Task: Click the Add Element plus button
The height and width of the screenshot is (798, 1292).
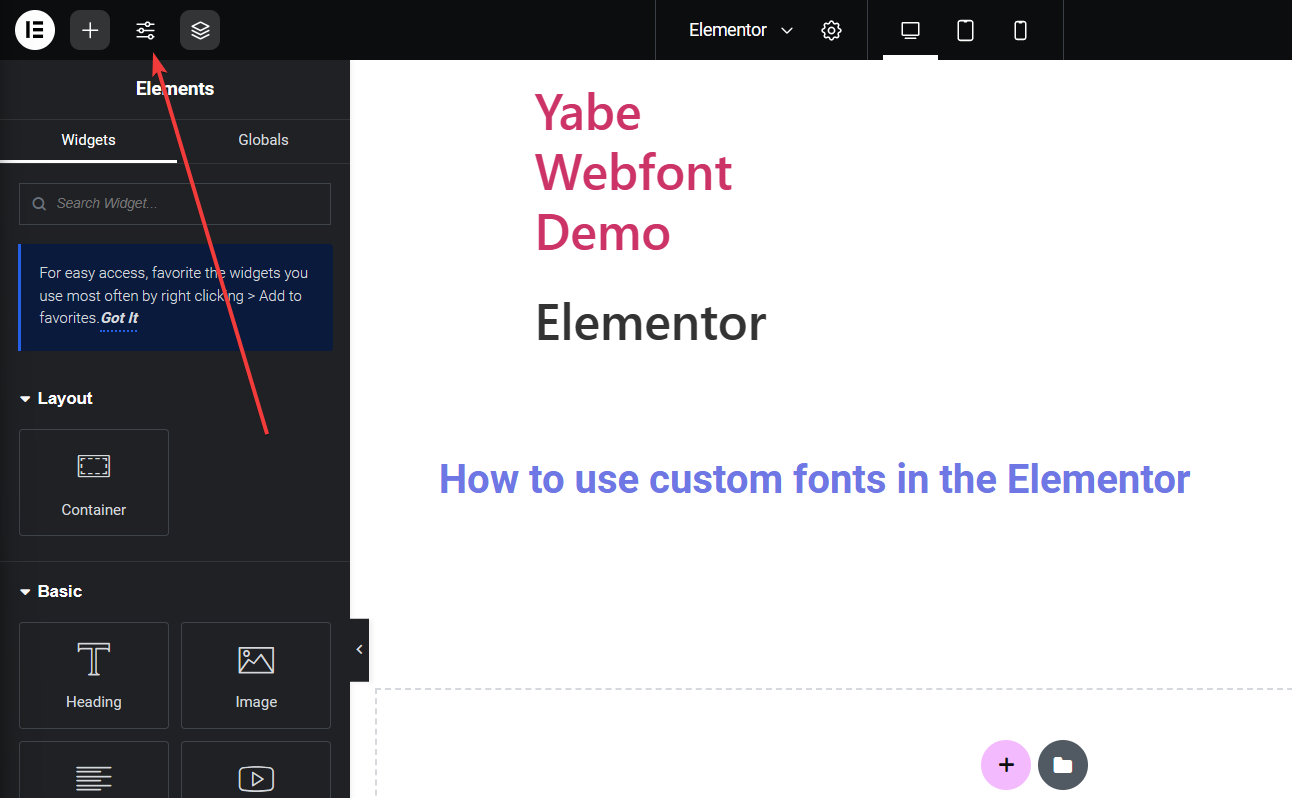Action: pyautogui.click(x=90, y=30)
